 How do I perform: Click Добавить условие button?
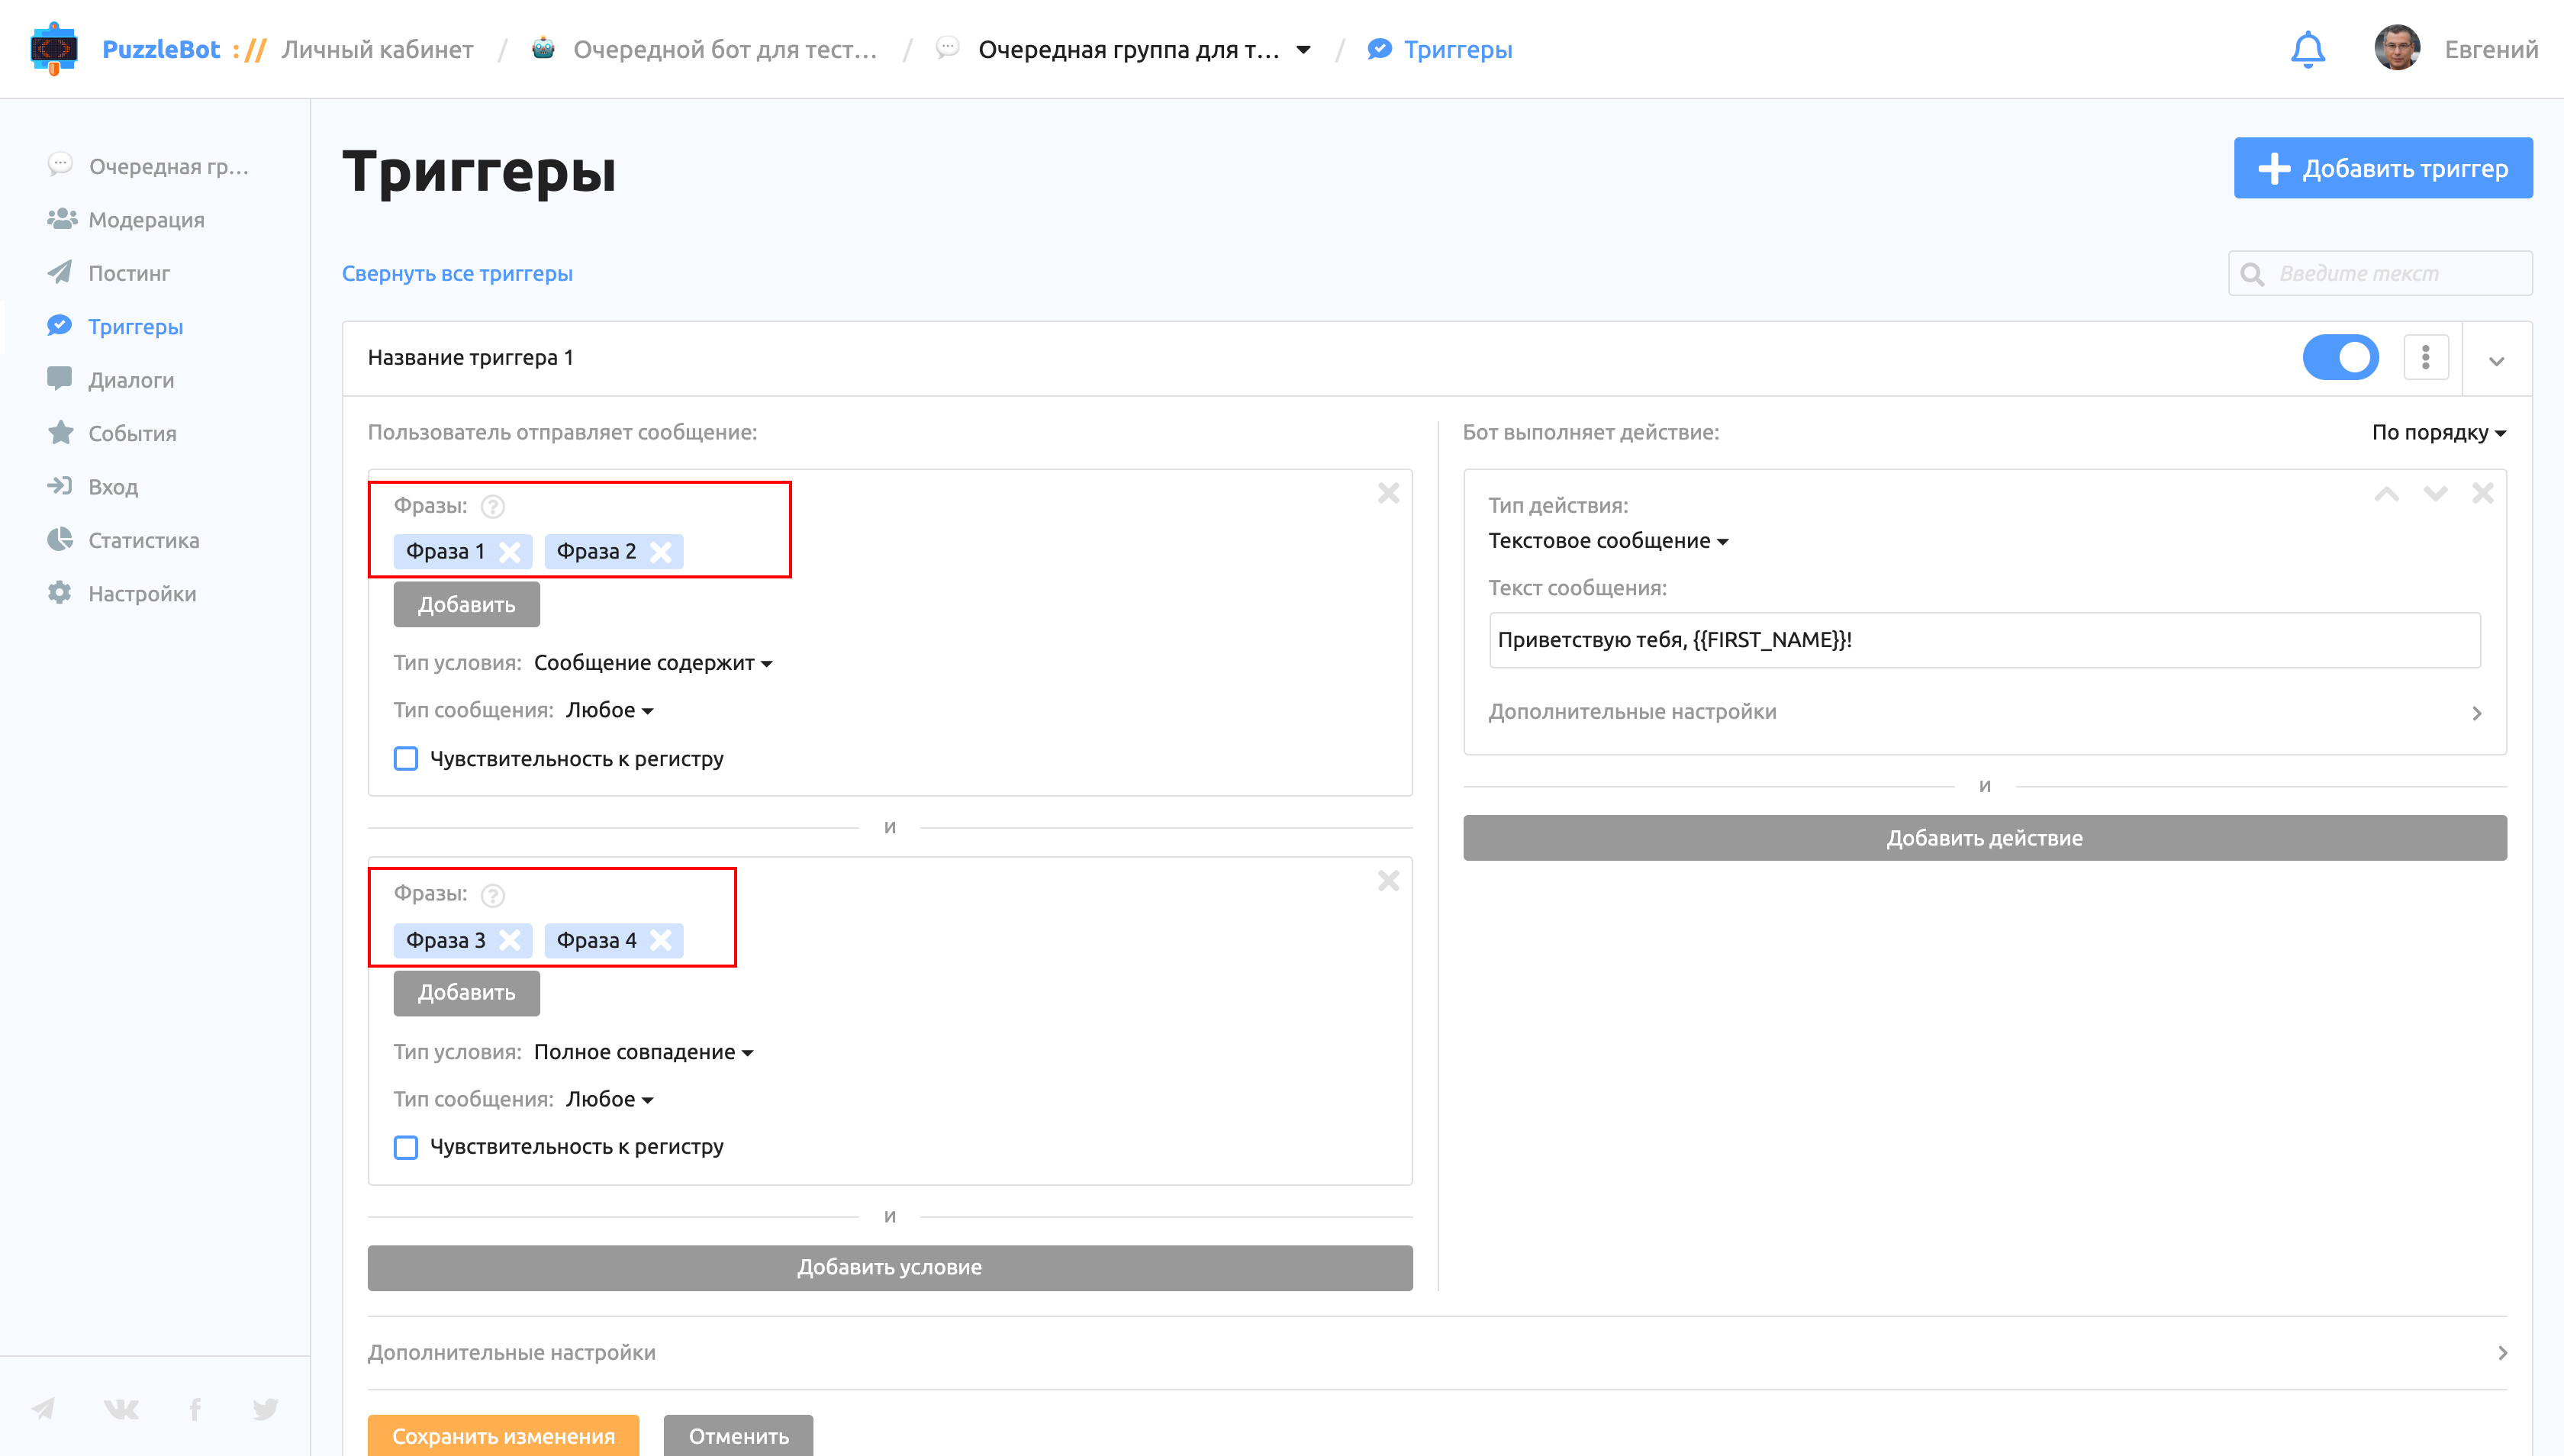point(889,1267)
